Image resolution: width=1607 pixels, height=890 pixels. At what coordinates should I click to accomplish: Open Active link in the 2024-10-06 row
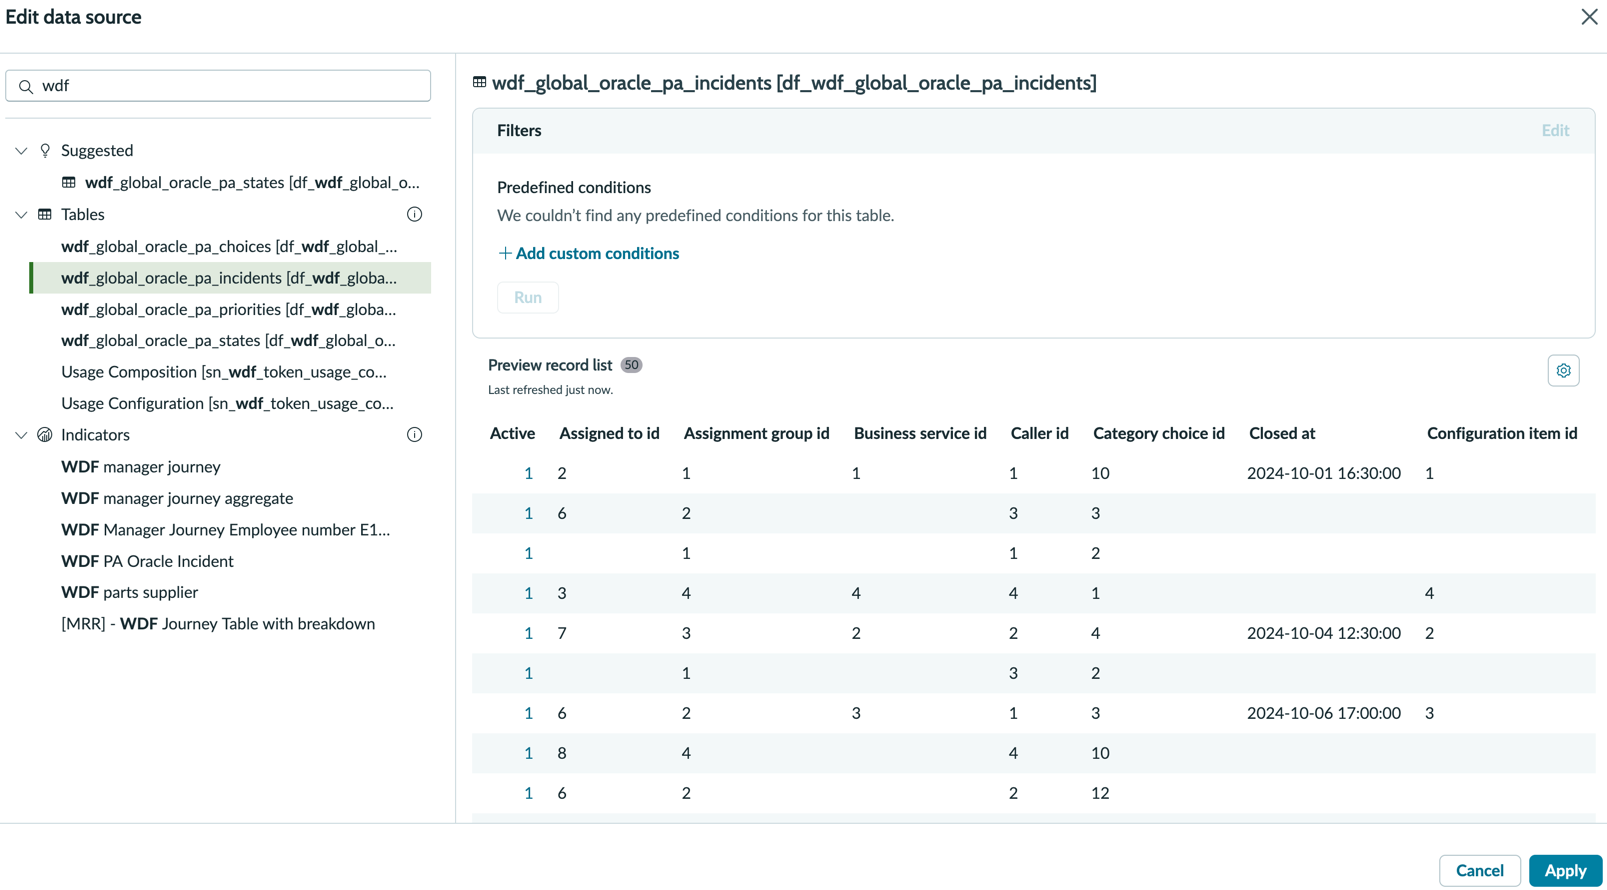tap(528, 713)
